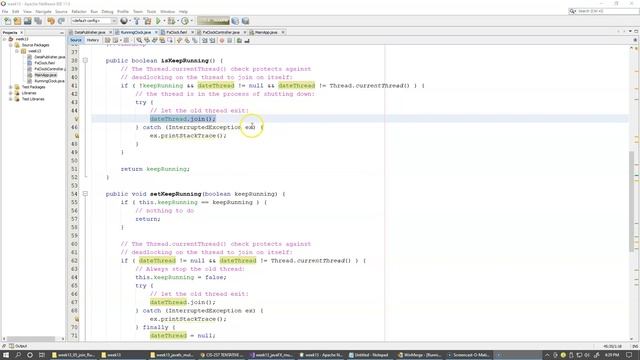The width and height of the screenshot is (640, 360).
Task: Run the project with green play icon
Action: 158,21
